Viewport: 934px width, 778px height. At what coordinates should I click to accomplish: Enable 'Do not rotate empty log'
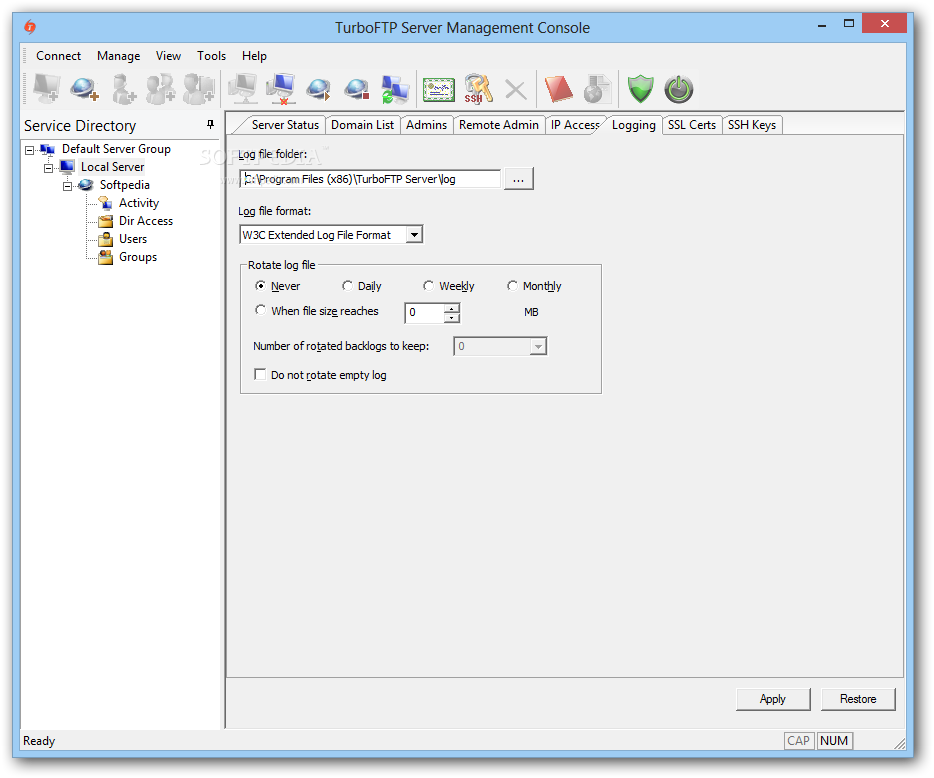coord(260,375)
